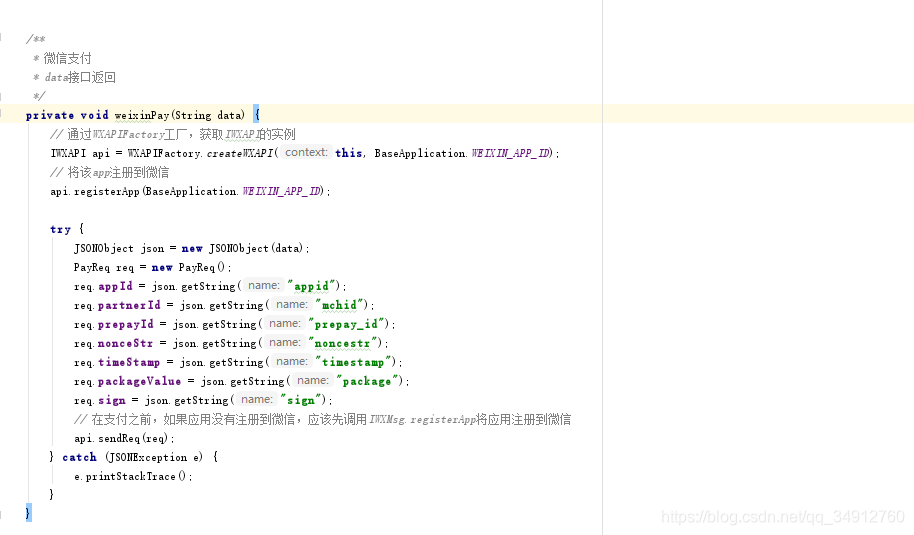Click the 'name:' hint on the appid line

click(263, 286)
